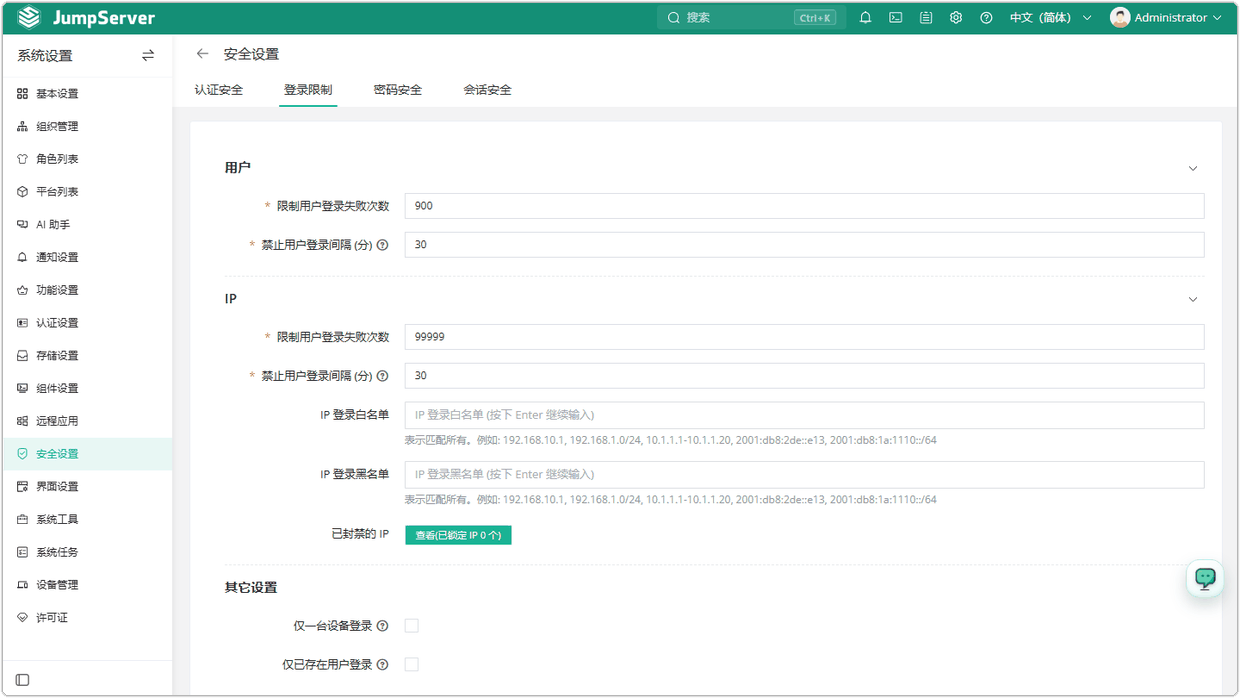Screen dimensions: 1240x698
Task: Click the sidebar view switch arrows icon
Action: [x=148, y=56]
